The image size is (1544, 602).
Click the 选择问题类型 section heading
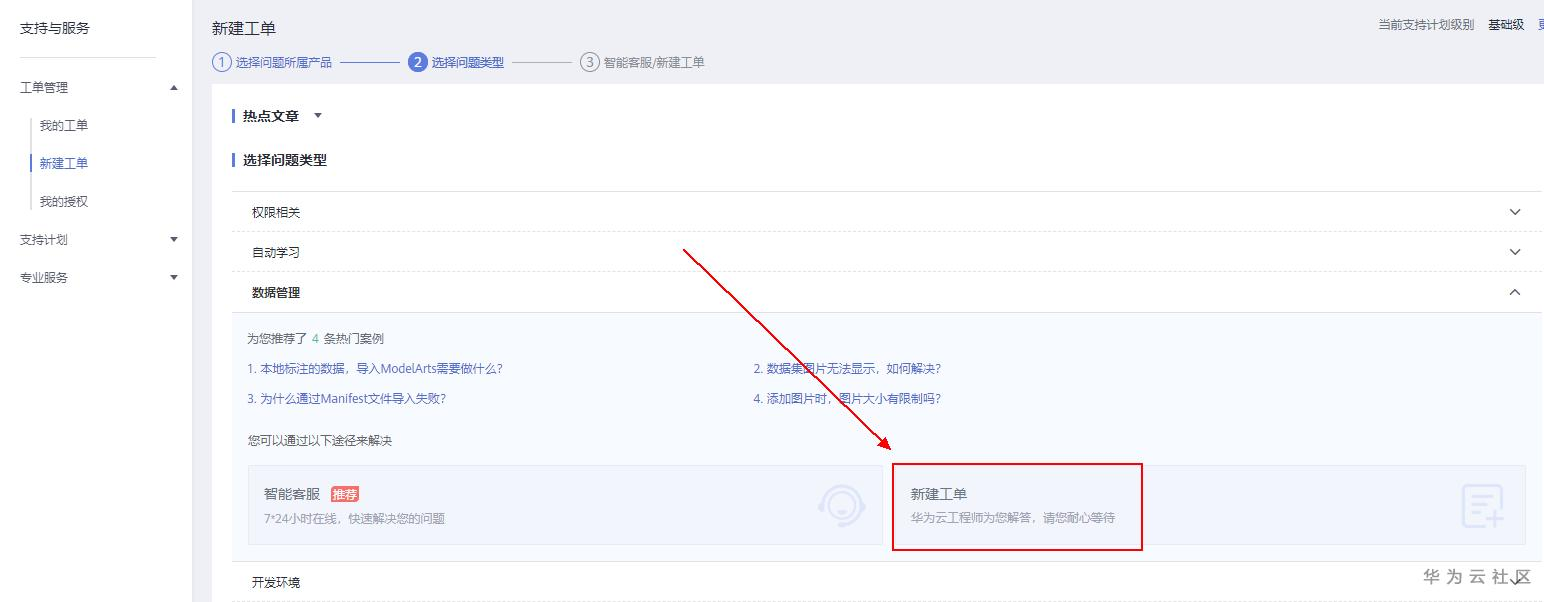[x=285, y=159]
